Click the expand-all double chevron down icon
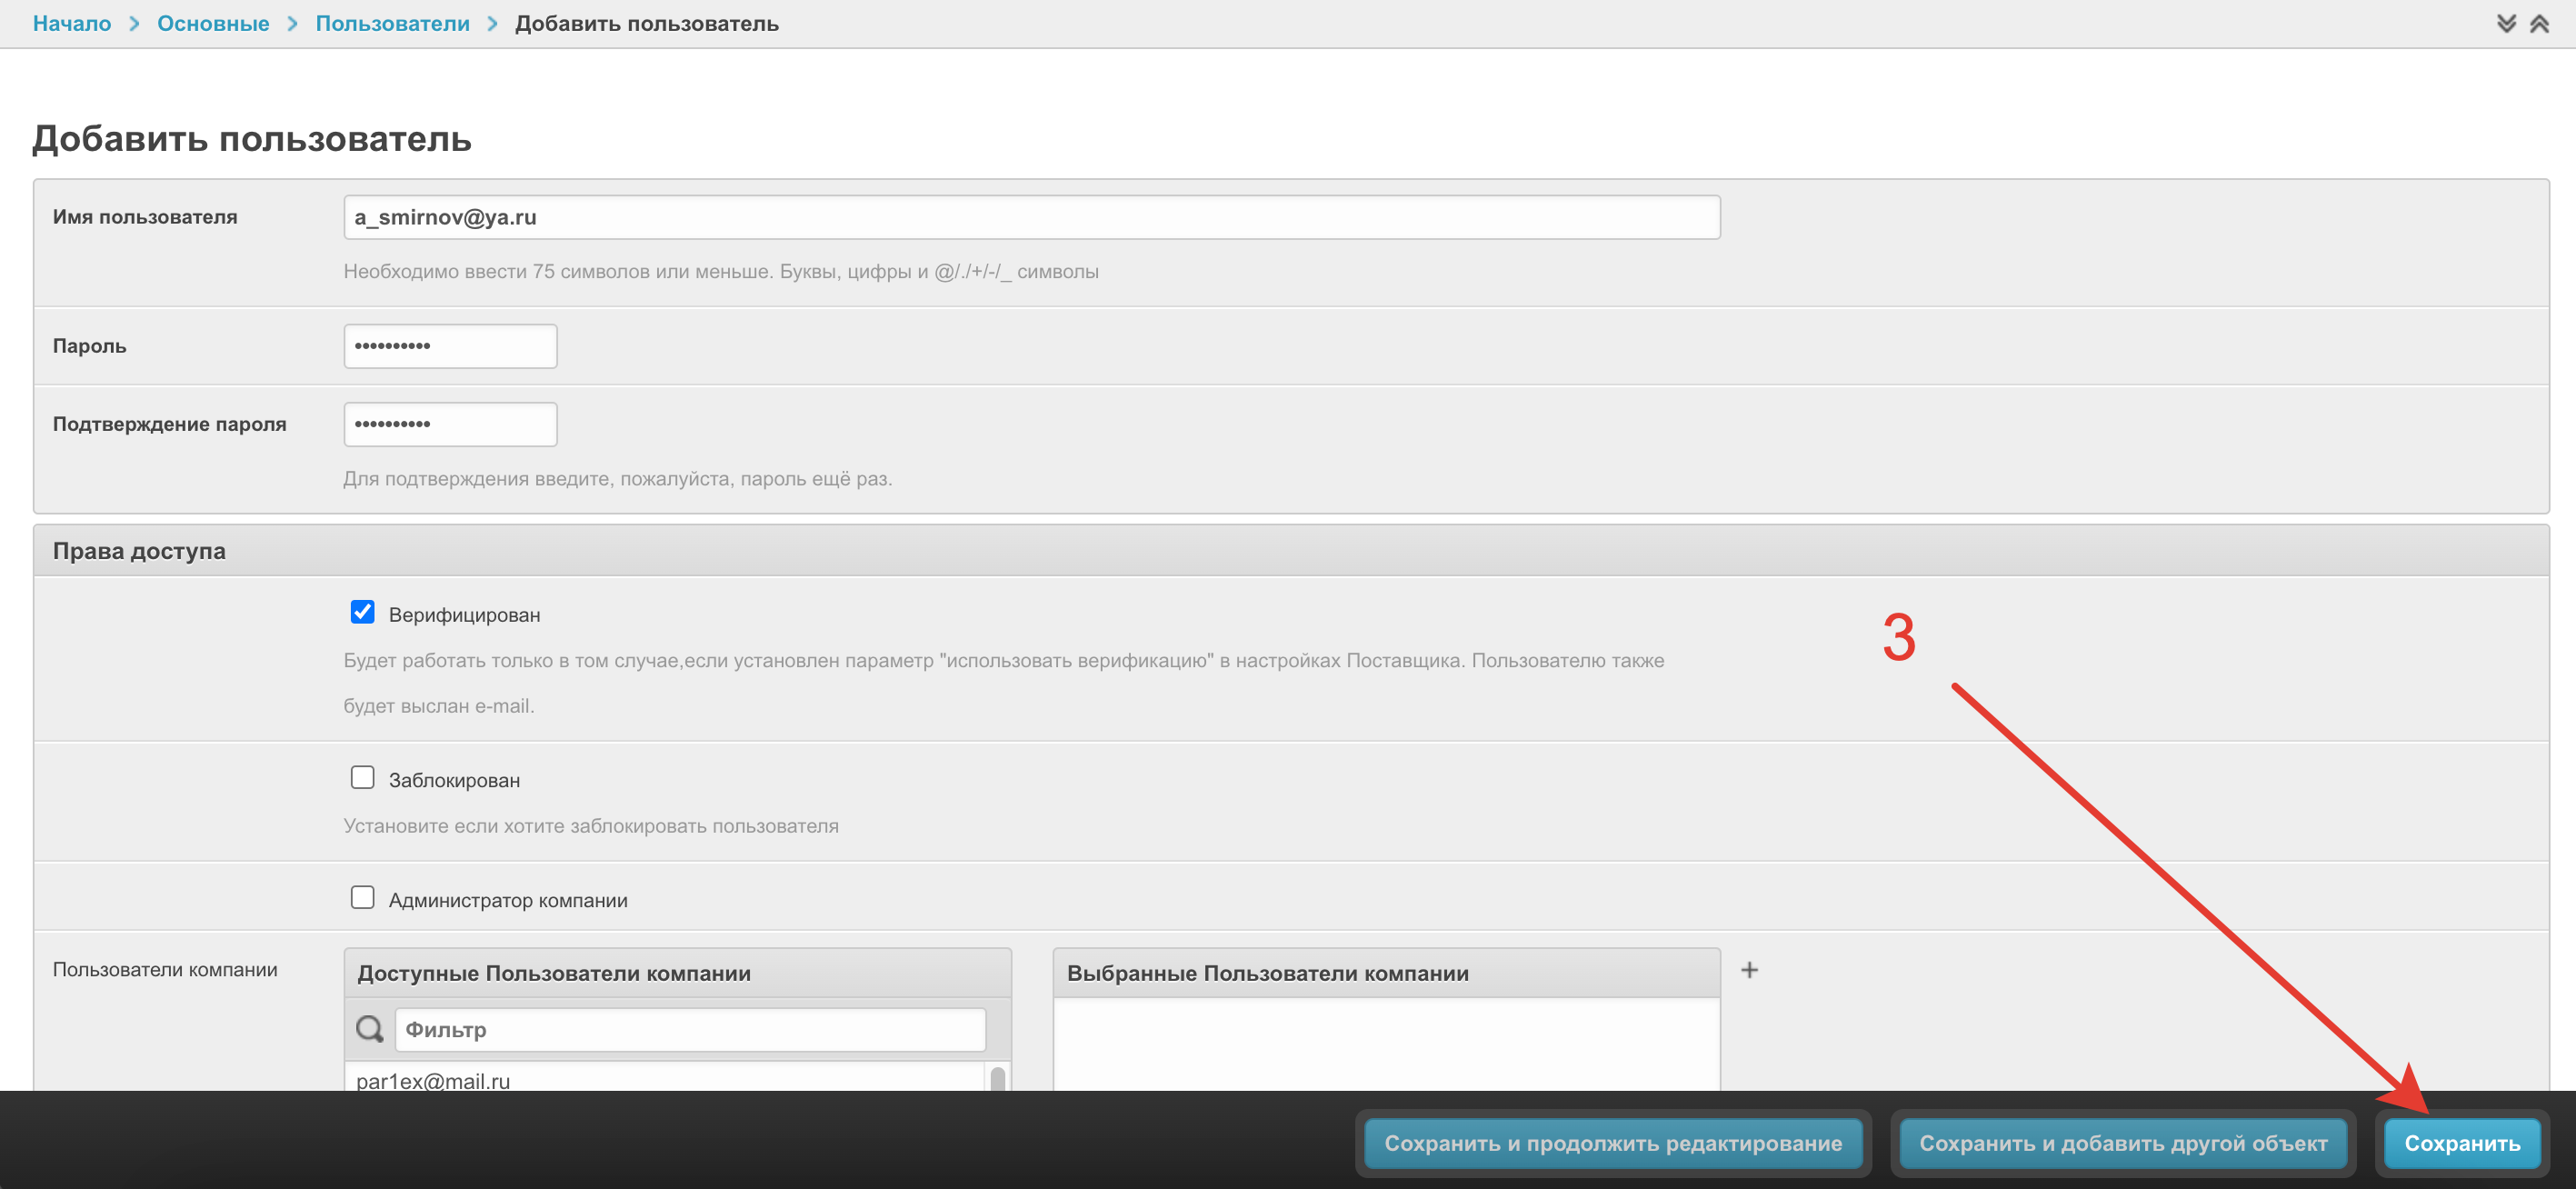 point(2506,23)
